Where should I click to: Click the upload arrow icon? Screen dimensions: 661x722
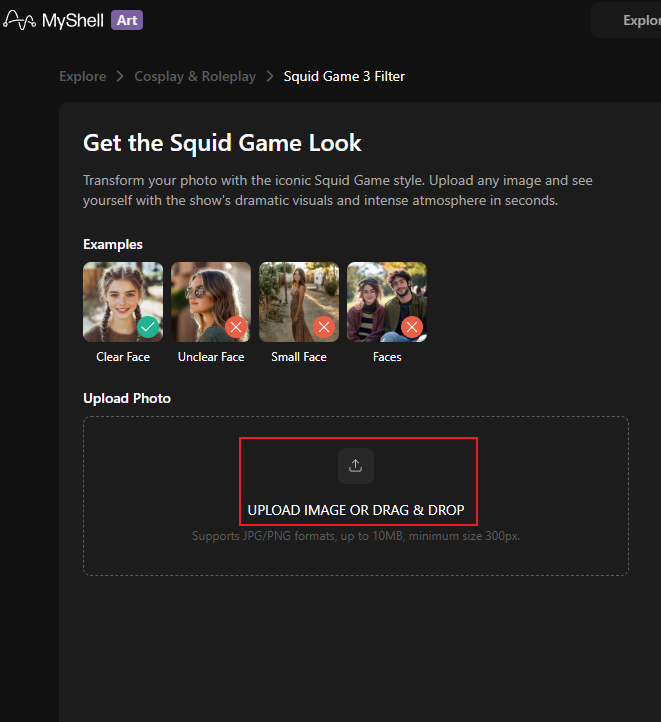tap(356, 466)
